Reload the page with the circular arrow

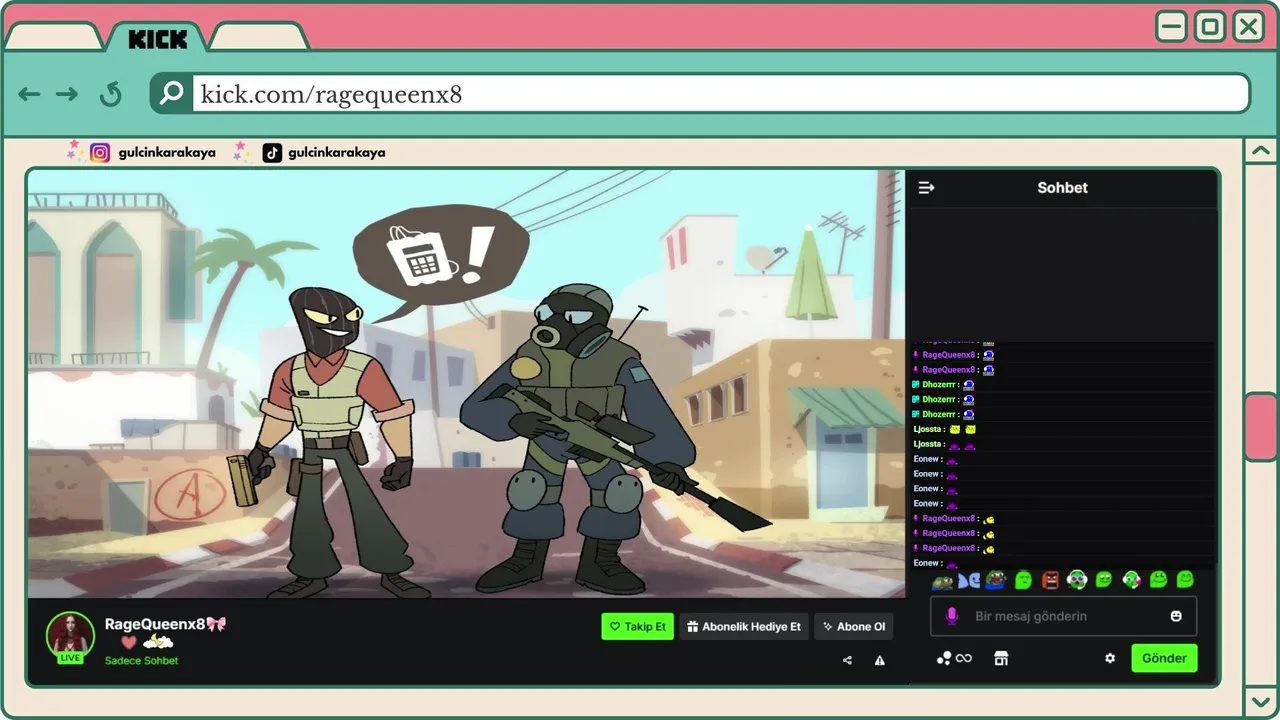pos(110,94)
